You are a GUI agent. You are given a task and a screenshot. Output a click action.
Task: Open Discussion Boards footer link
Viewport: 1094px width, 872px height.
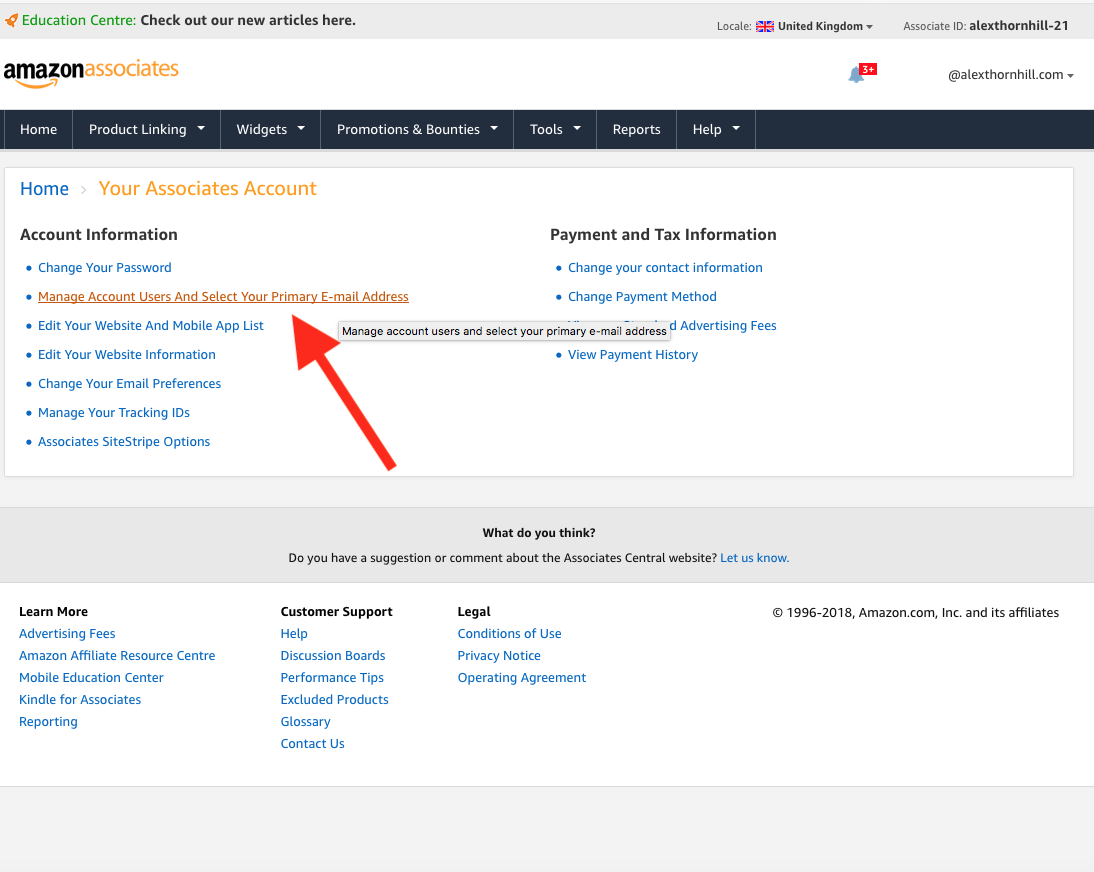(333, 656)
